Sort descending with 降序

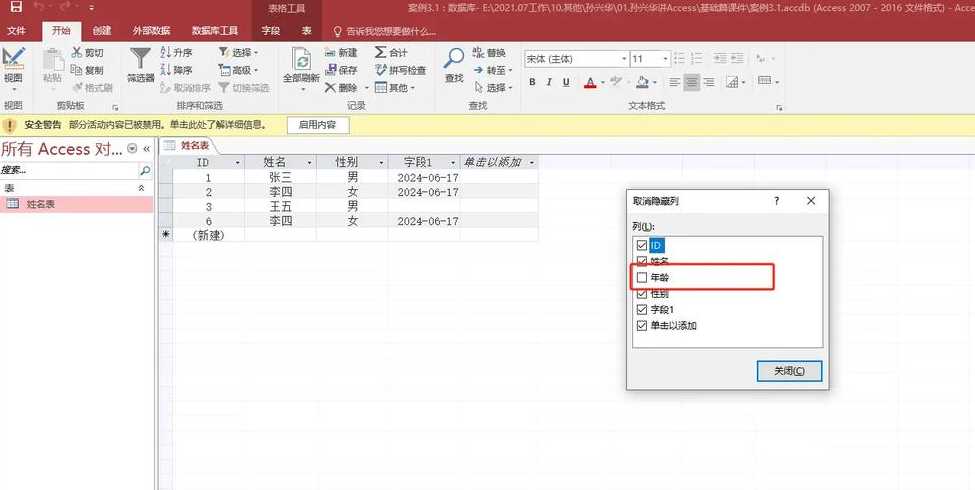(177, 70)
